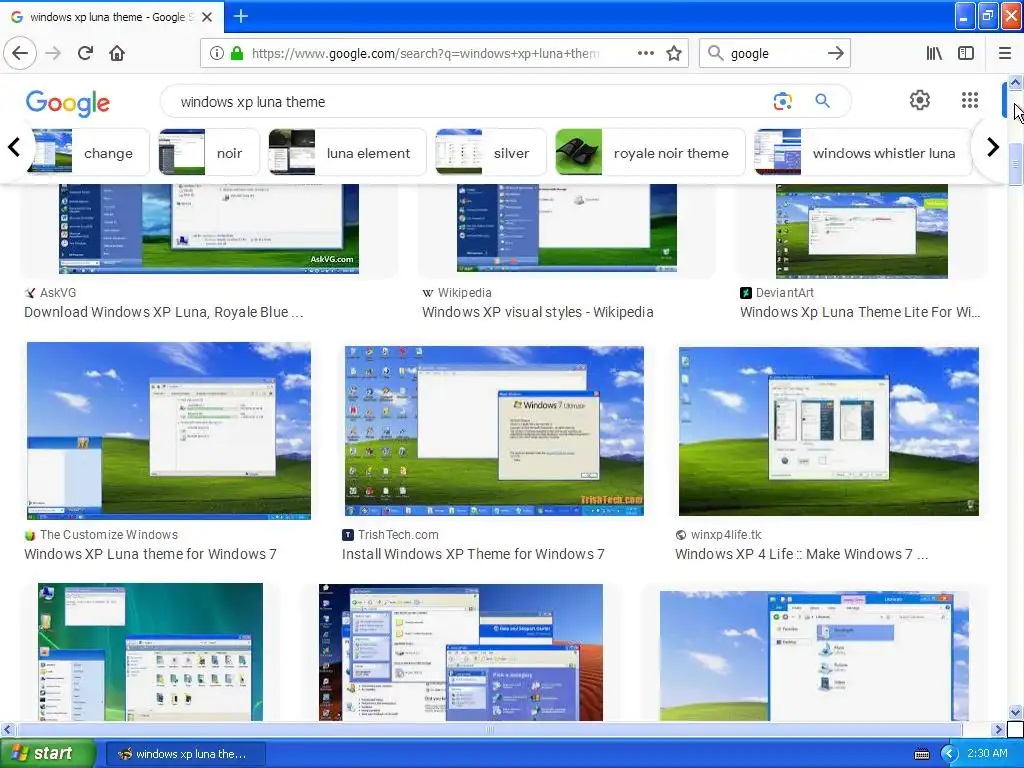Open 'Windows Xp Luna Theme Lite' link

pyautogui.click(x=860, y=312)
